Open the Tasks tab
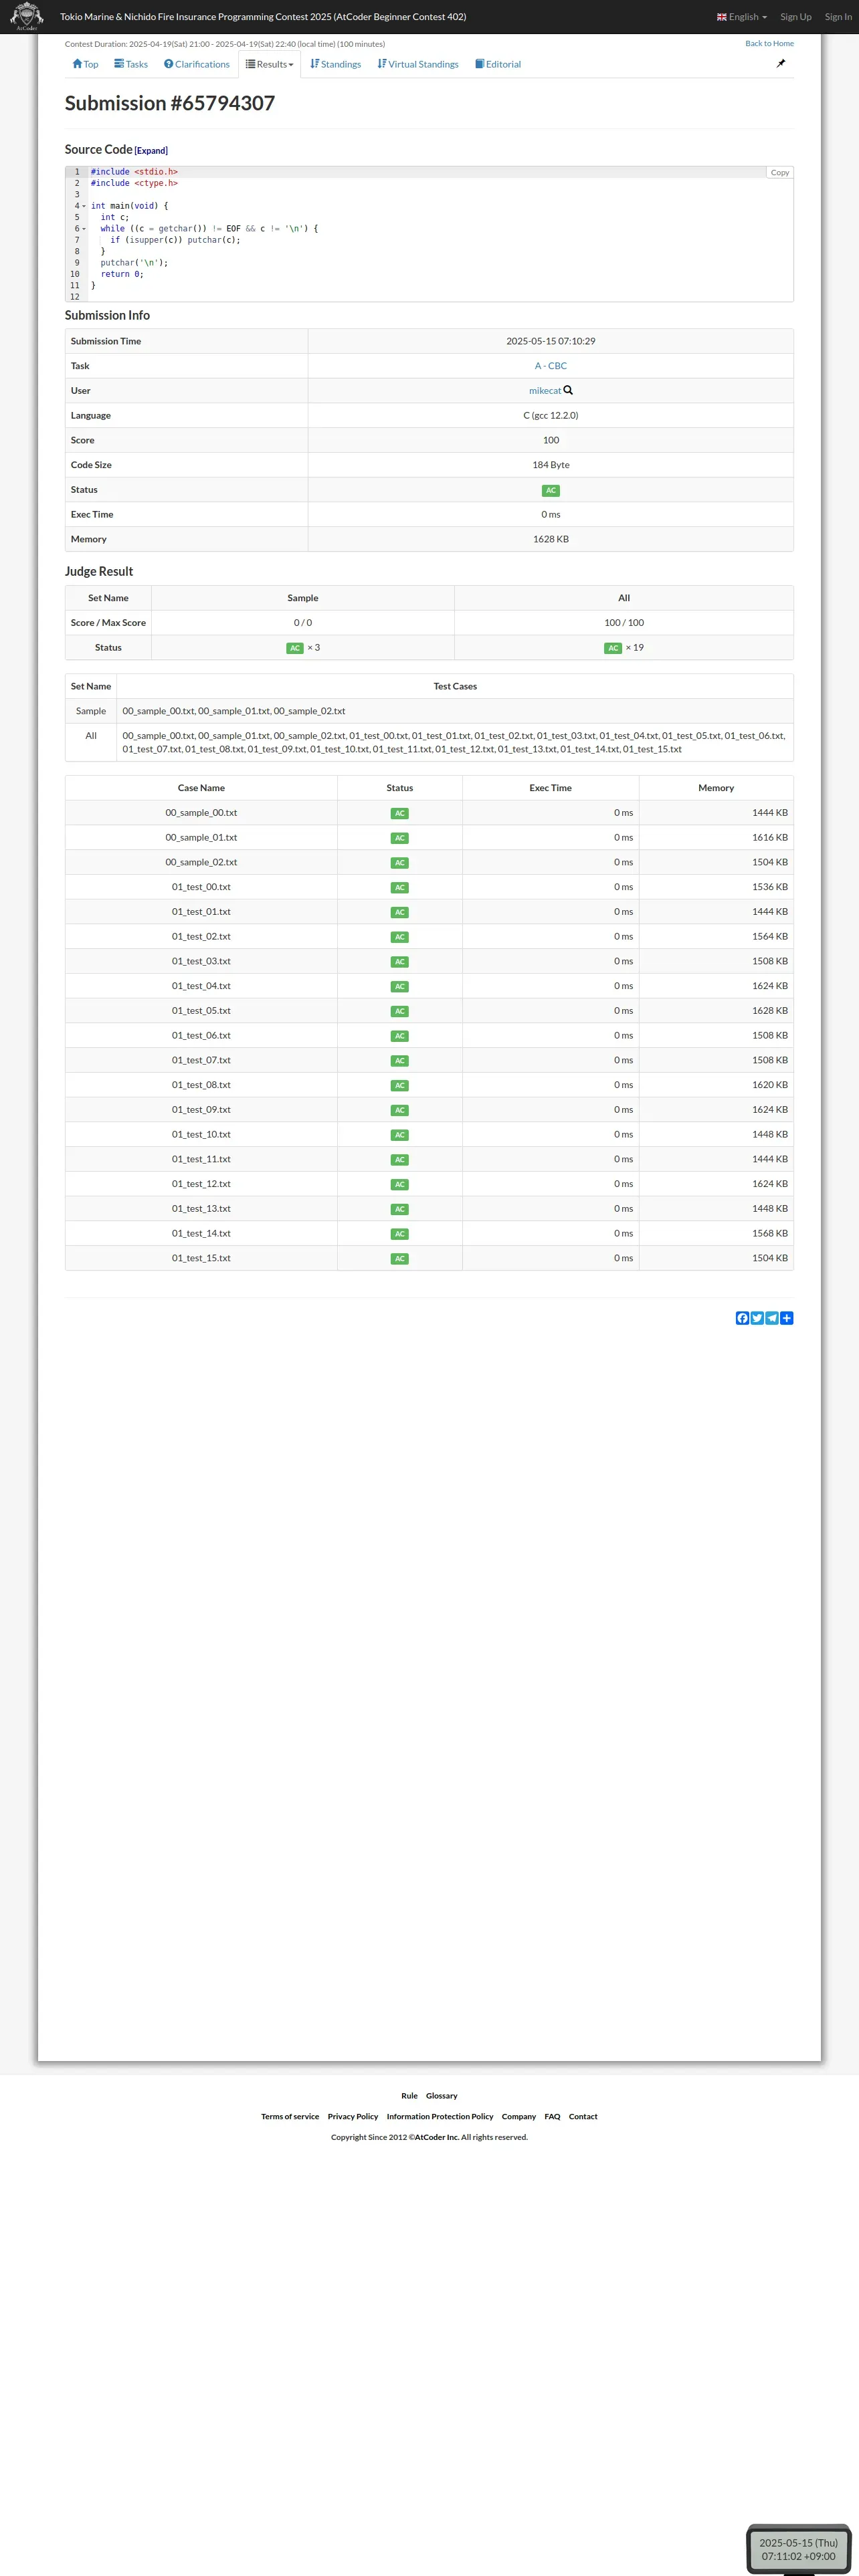859x2576 pixels. click(131, 64)
